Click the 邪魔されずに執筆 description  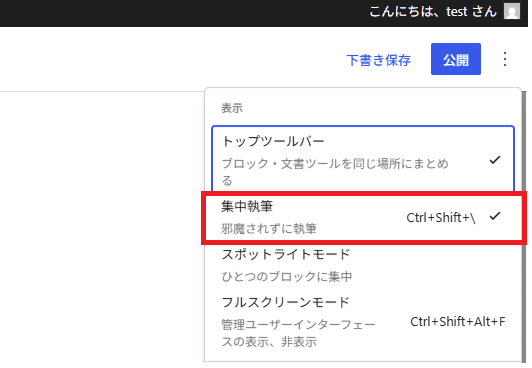click(269, 229)
